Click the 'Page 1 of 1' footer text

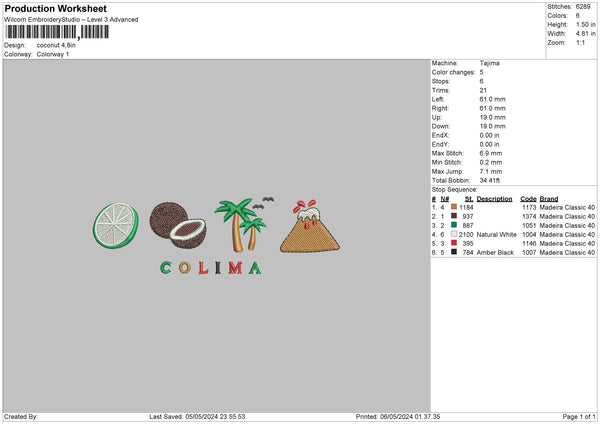(579, 417)
